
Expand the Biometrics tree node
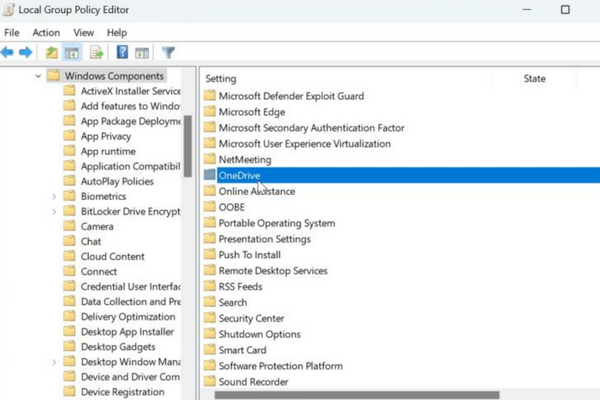(x=54, y=196)
